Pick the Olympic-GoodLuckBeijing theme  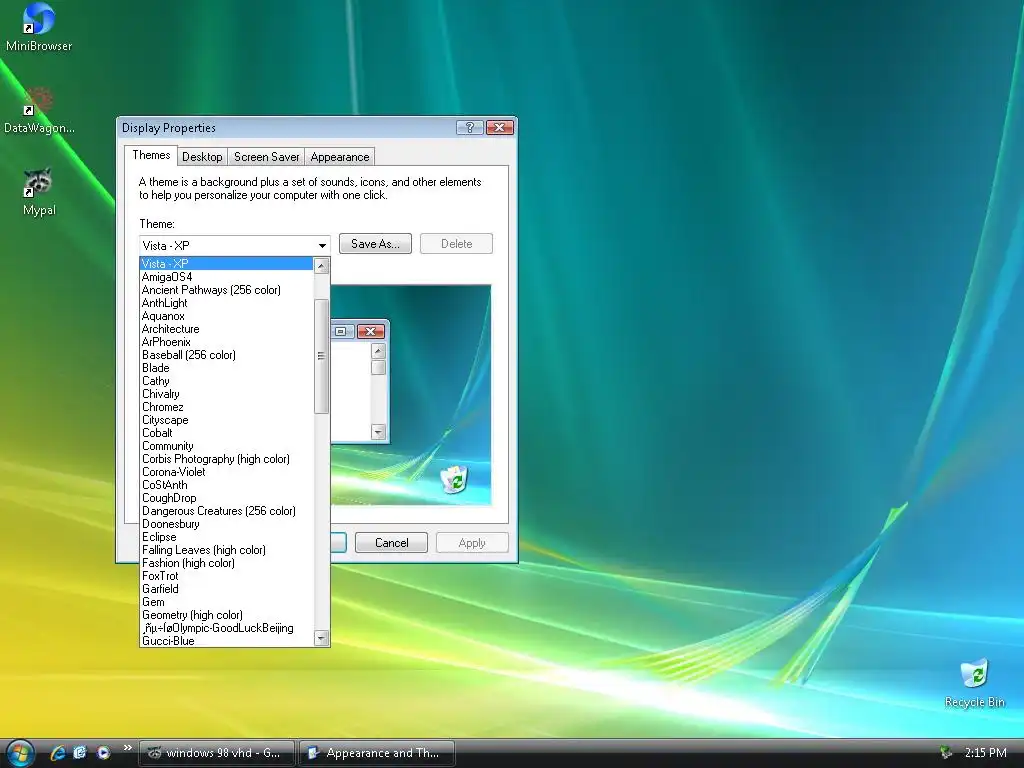click(x=227, y=628)
